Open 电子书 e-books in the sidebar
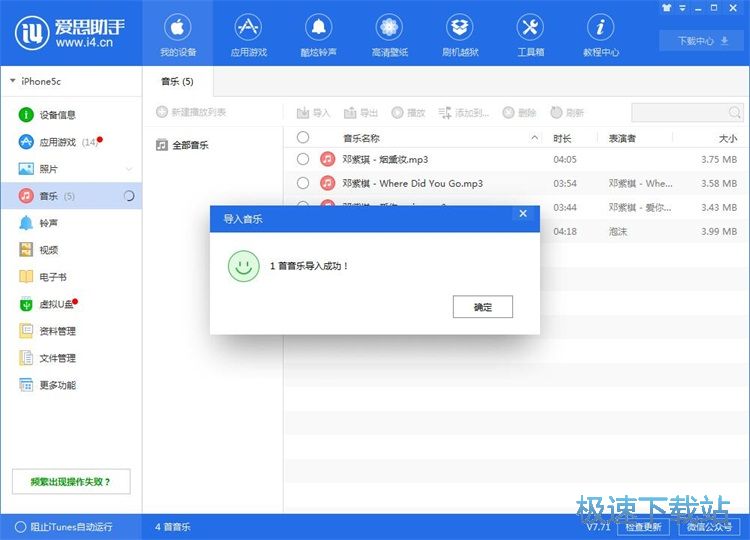The width and height of the screenshot is (750, 540). pos(71,276)
